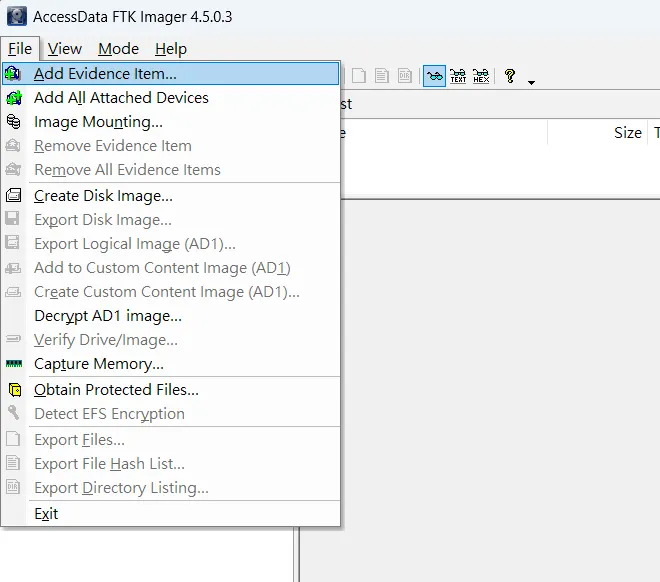Image resolution: width=660 pixels, height=582 pixels.
Task: Open the Mode menu
Action: pyautogui.click(x=118, y=49)
